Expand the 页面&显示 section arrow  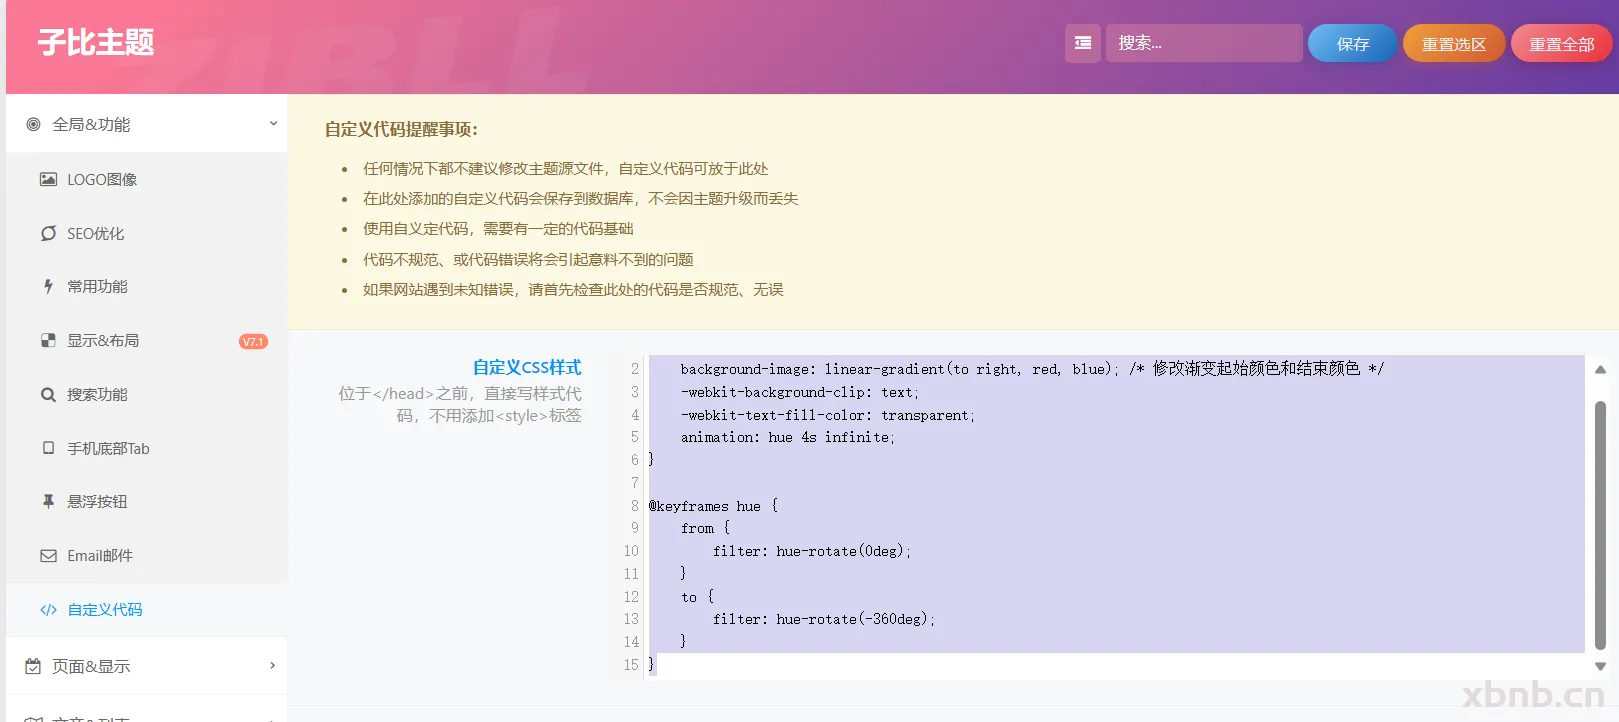click(x=273, y=666)
